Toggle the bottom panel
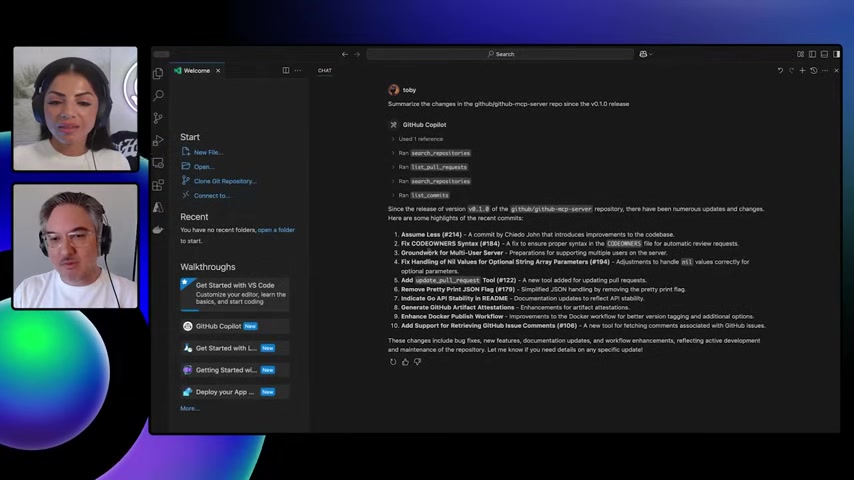This screenshot has height=480, width=854. (824, 54)
